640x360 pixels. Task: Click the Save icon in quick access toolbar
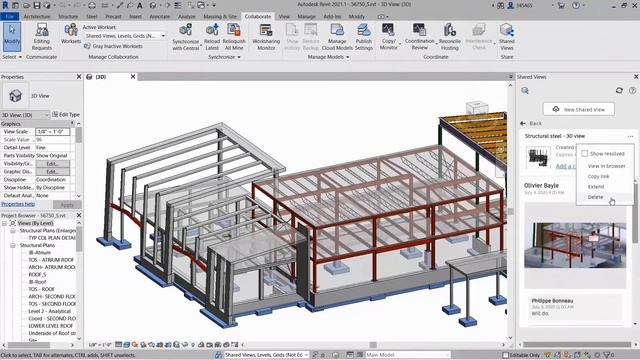tap(37, 5)
